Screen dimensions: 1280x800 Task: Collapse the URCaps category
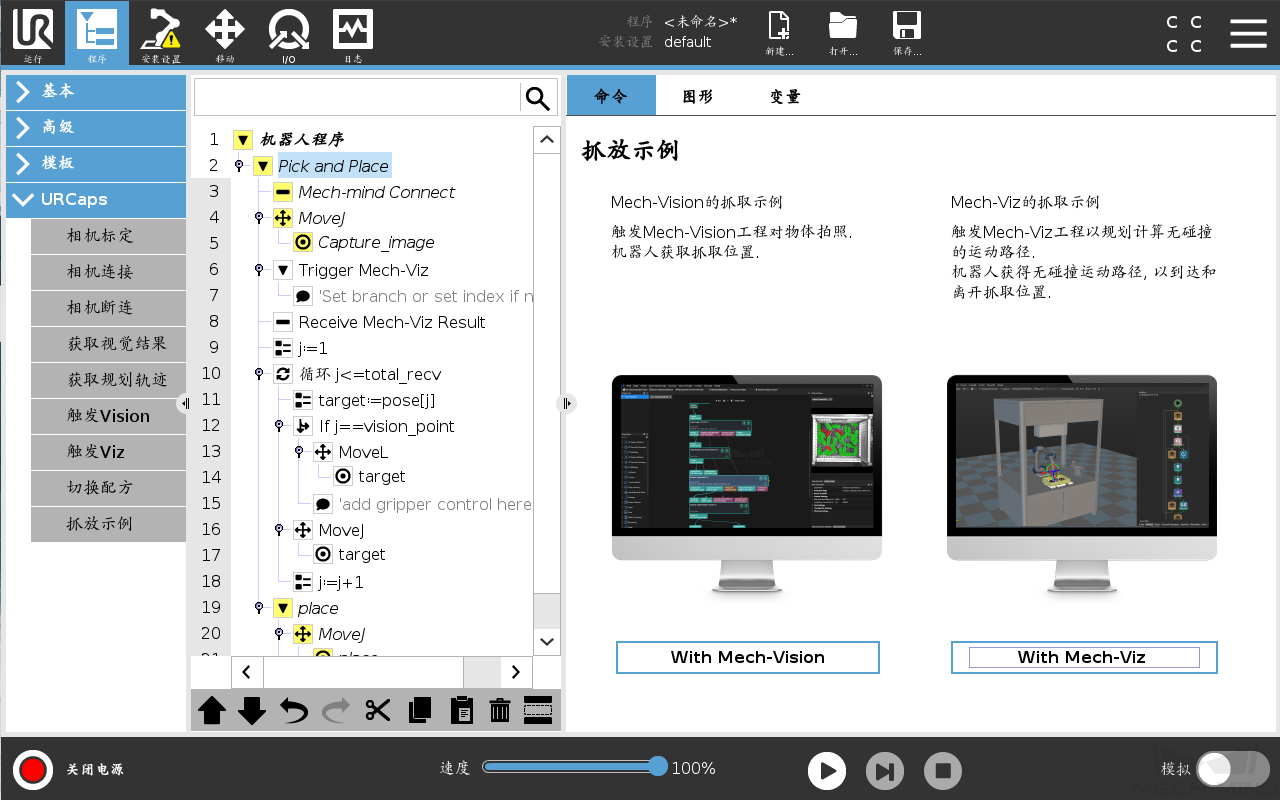[96, 199]
